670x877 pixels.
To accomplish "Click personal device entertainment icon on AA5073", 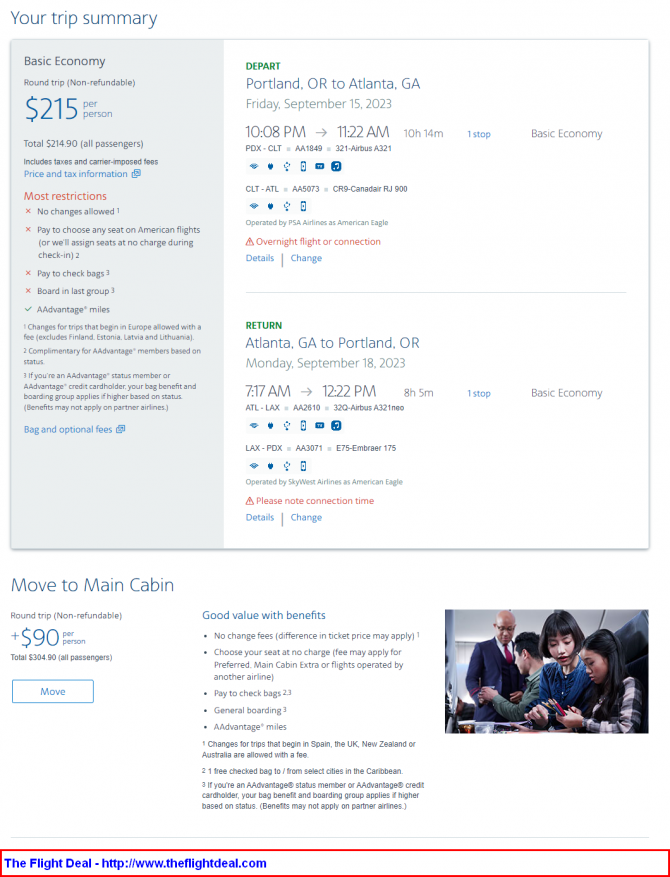I will (303, 207).
